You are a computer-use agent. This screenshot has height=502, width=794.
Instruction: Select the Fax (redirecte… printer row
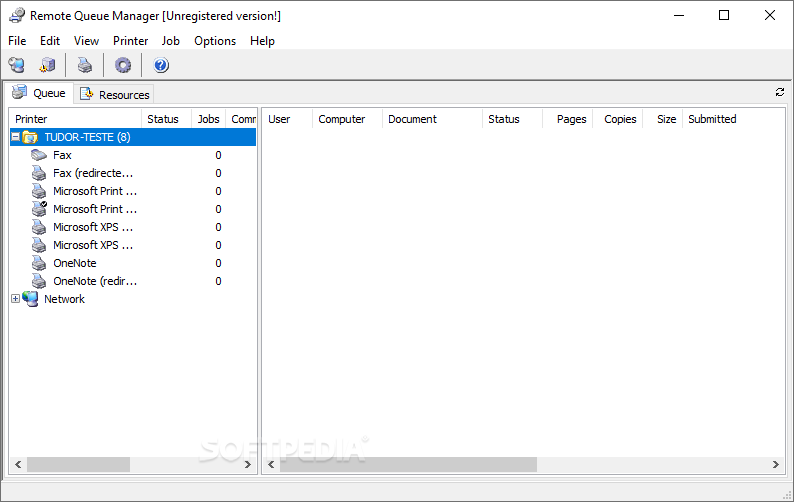coord(133,173)
